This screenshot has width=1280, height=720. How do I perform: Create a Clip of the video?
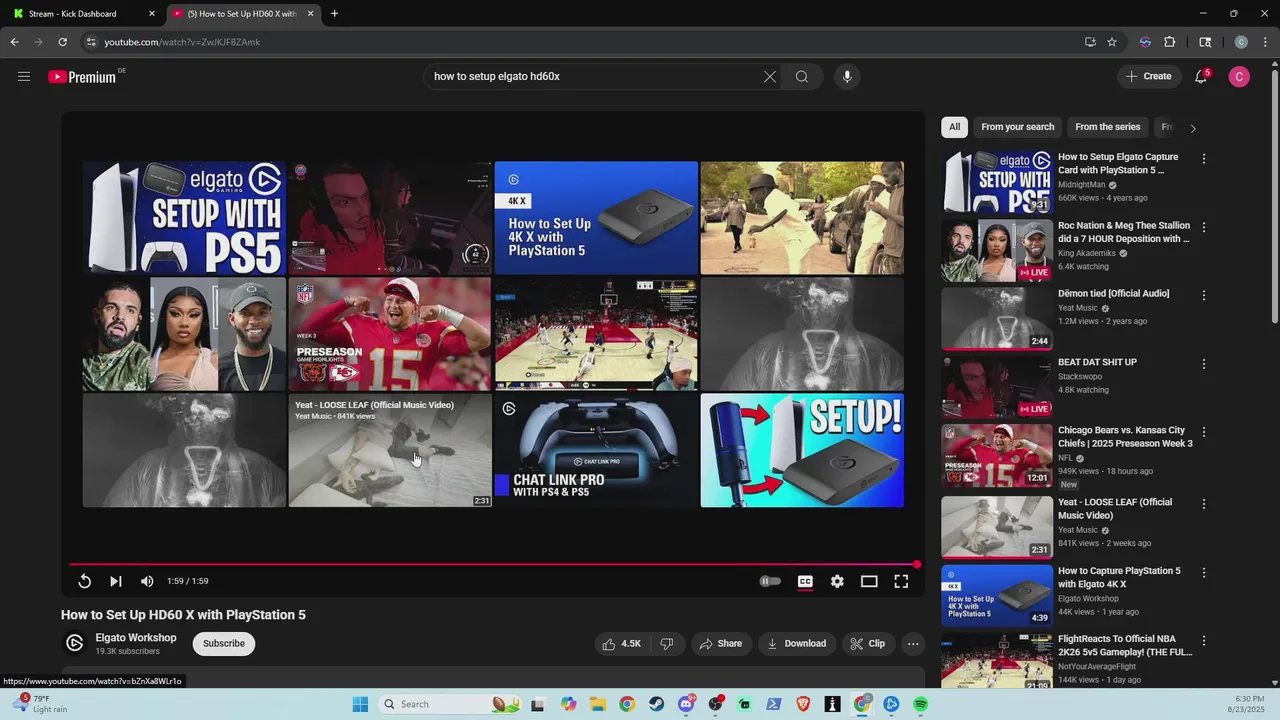click(x=868, y=644)
